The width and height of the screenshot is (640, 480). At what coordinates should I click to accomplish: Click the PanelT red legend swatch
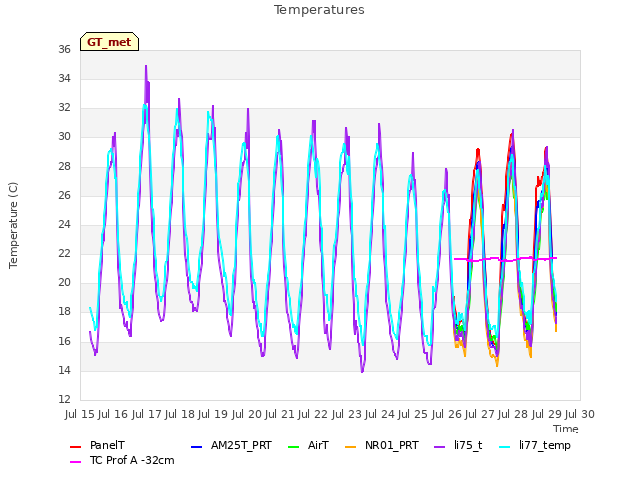pyautogui.click(x=76, y=447)
